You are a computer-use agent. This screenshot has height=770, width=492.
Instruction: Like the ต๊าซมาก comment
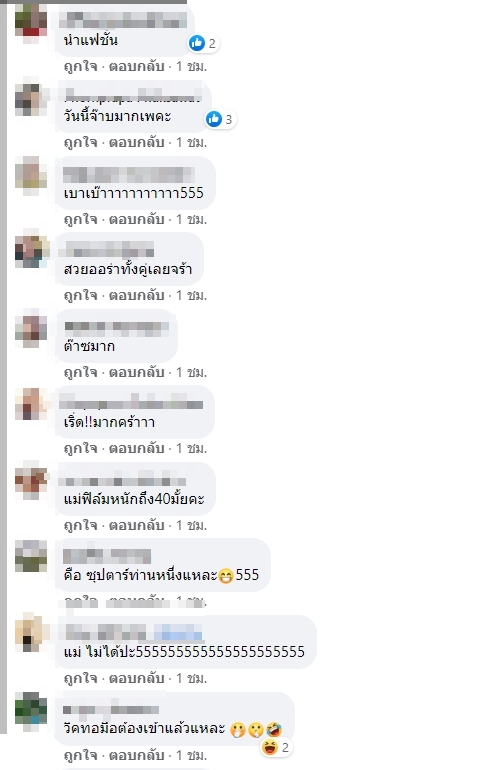point(81,372)
